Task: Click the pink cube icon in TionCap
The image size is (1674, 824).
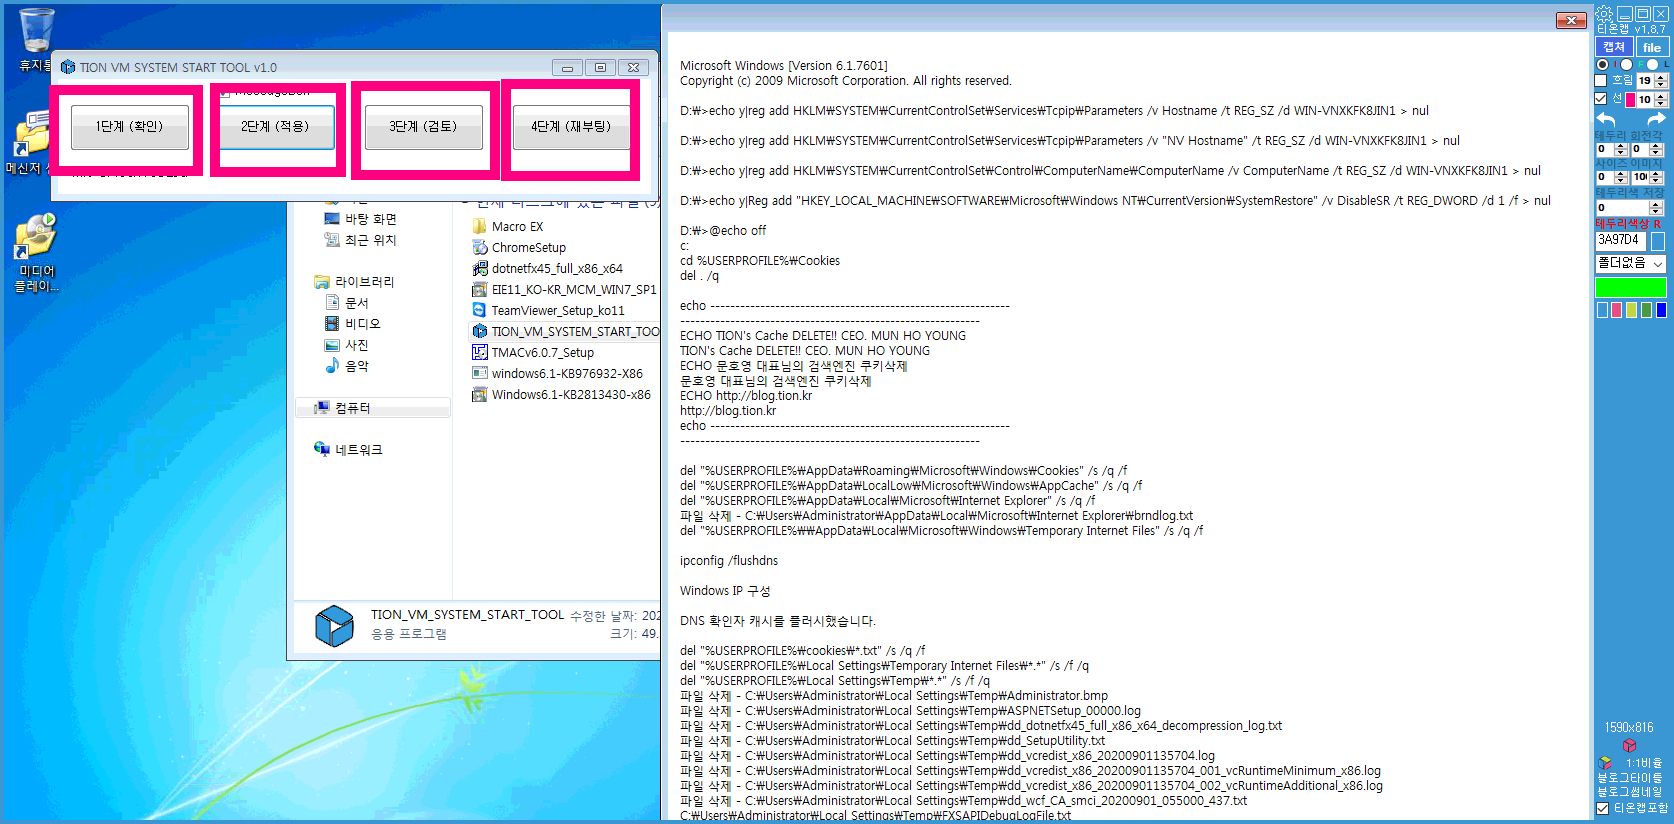Action: tap(1629, 745)
